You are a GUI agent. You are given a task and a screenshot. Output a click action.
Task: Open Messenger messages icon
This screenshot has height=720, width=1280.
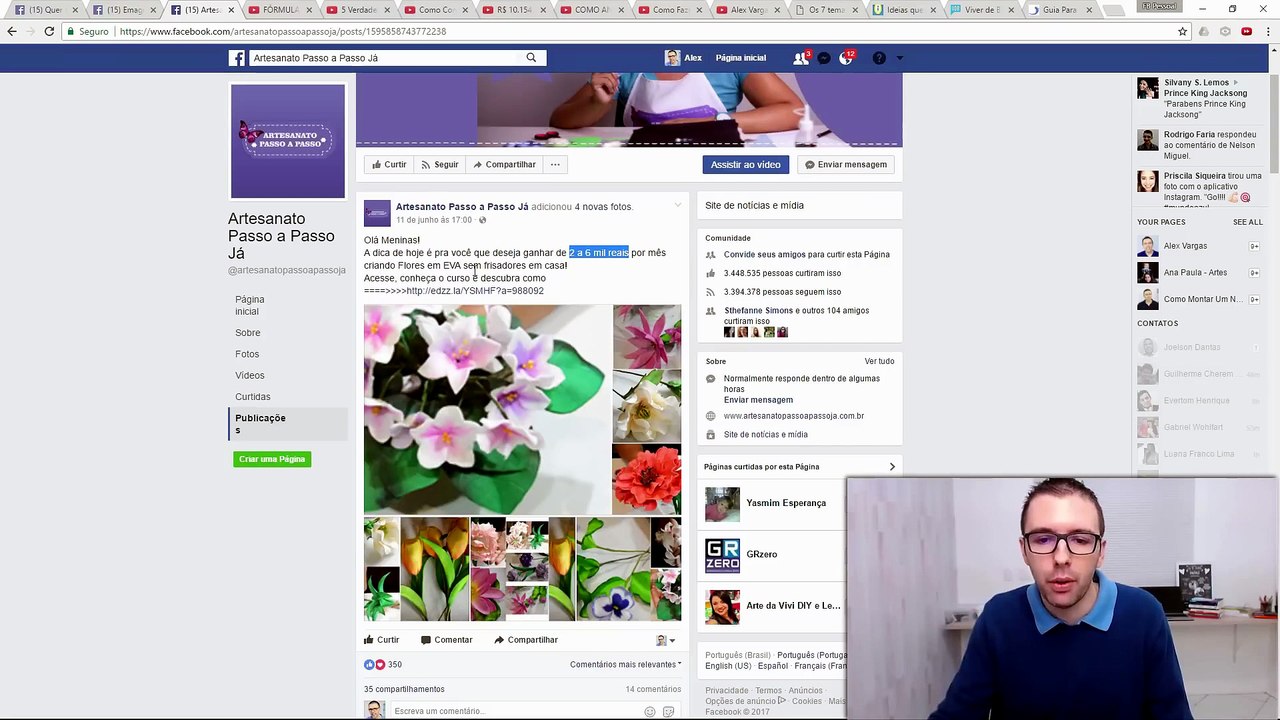point(824,58)
